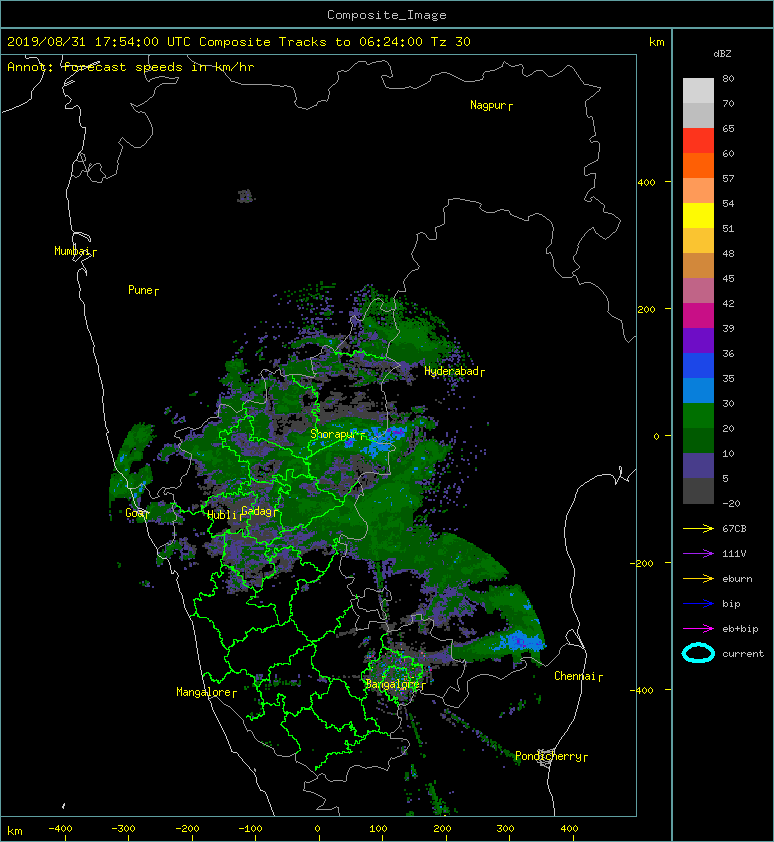The width and height of the screenshot is (774, 842).
Task: Pick the orange 57-60 dBZ swatch
Action: pos(698,165)
